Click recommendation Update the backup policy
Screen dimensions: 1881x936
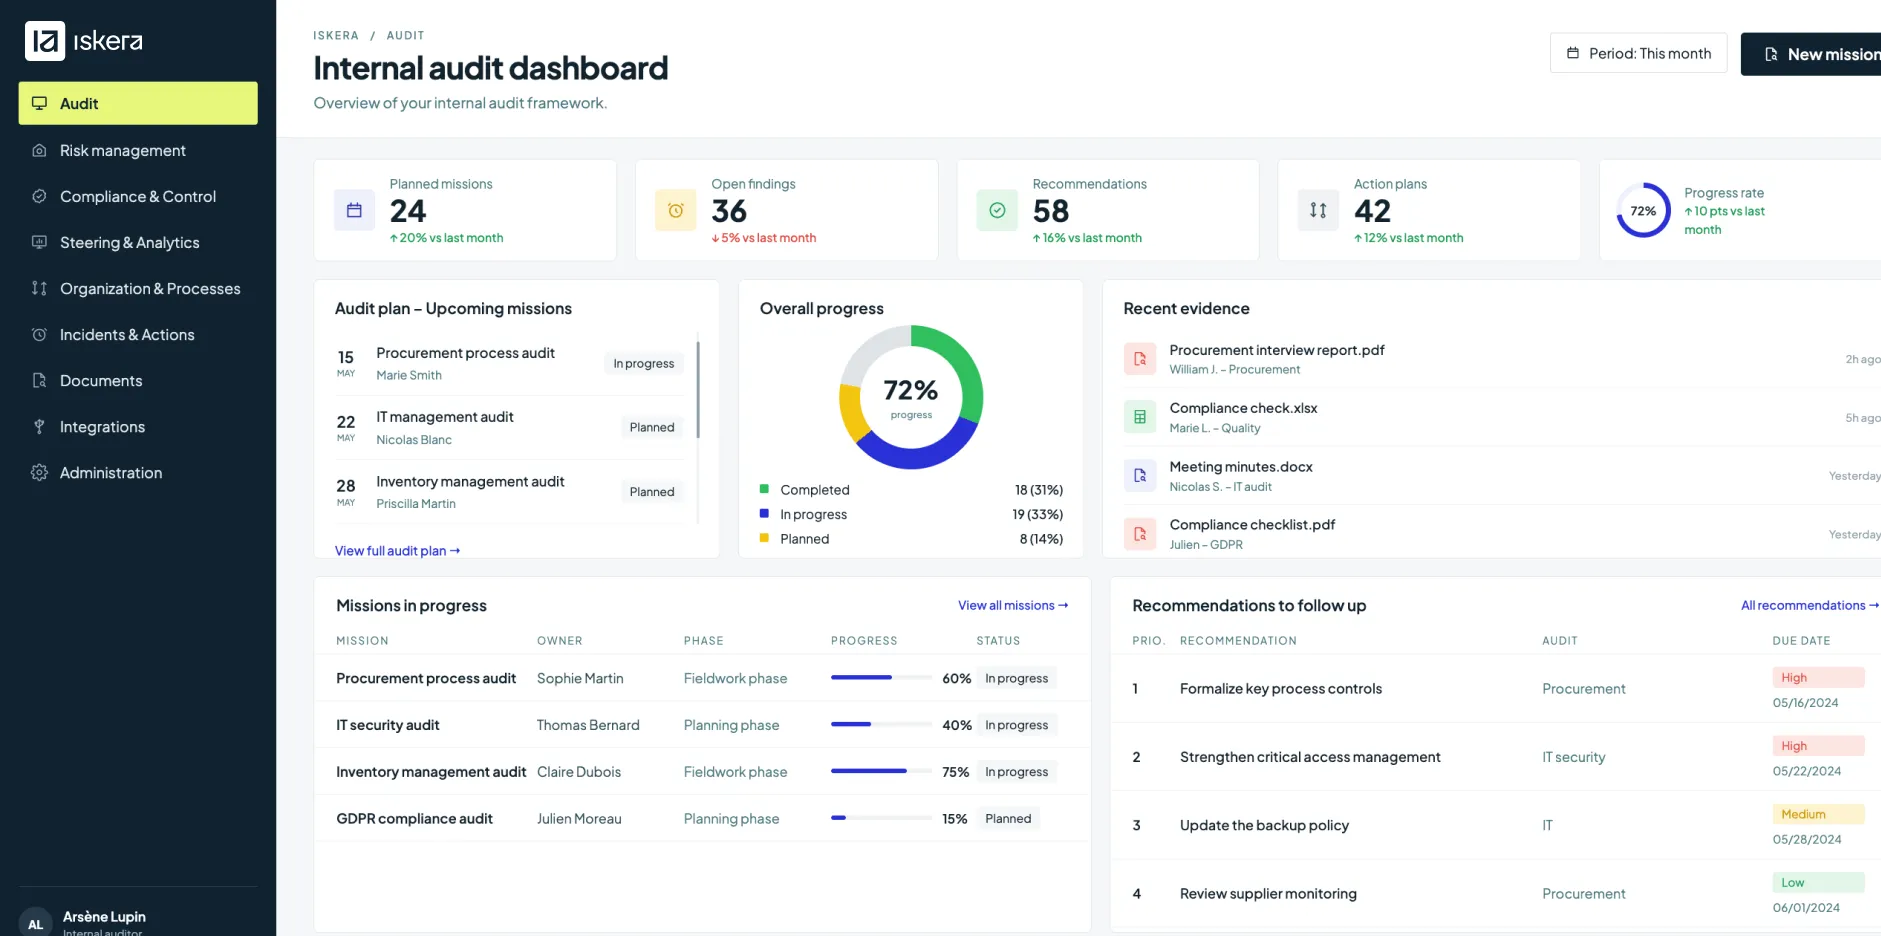1264,826
